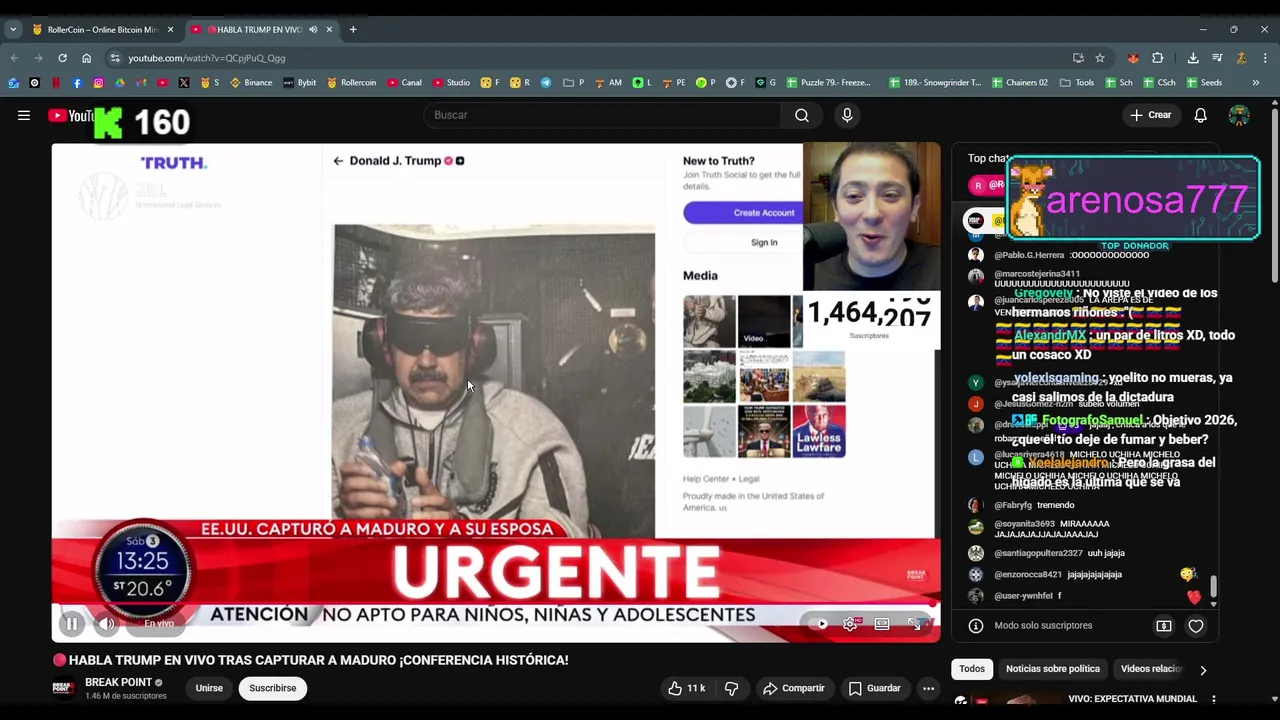
Task: Open the YouTube hamburger guide menu
Action: (x=24, y=115)
